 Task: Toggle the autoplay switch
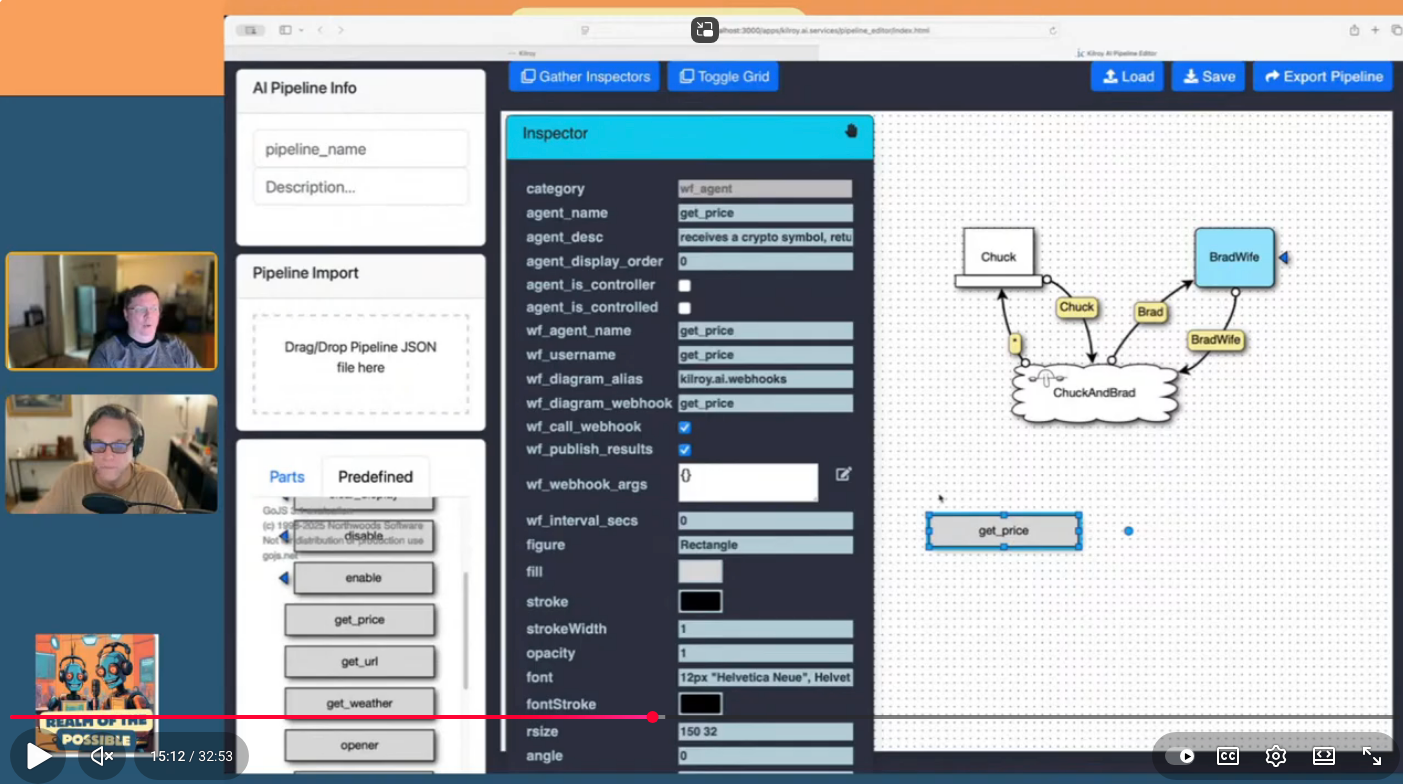click(x=1181, y=756)
